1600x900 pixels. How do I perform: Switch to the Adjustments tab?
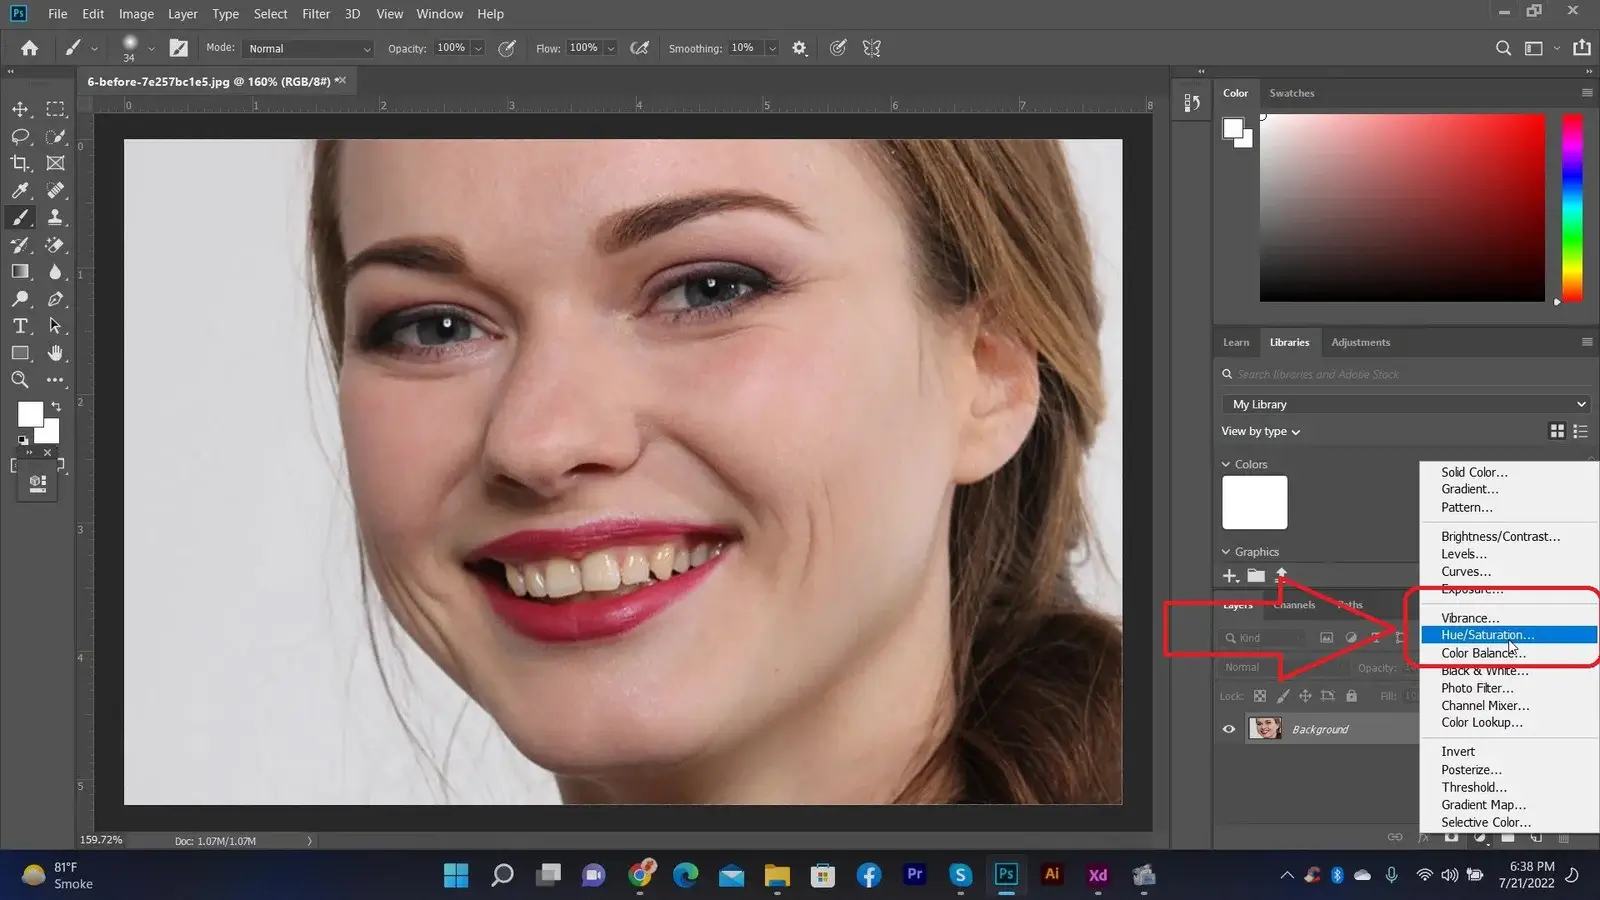pyautogui.click(x=1360, y=342)
